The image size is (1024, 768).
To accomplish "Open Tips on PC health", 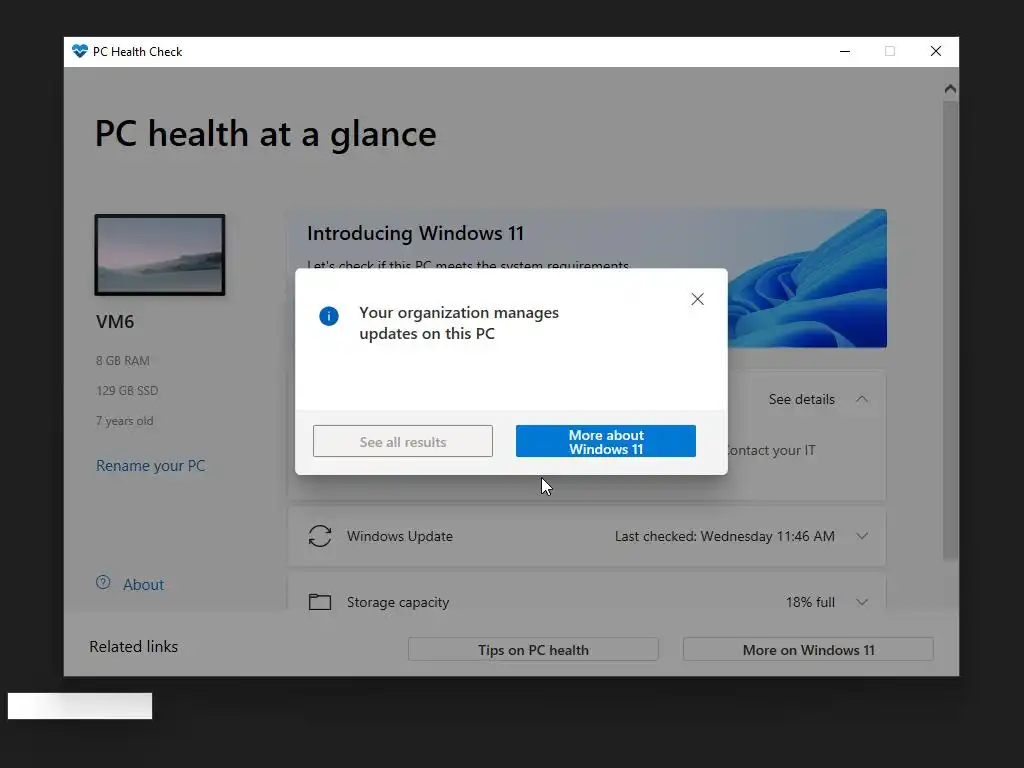I will coord(533,650).
